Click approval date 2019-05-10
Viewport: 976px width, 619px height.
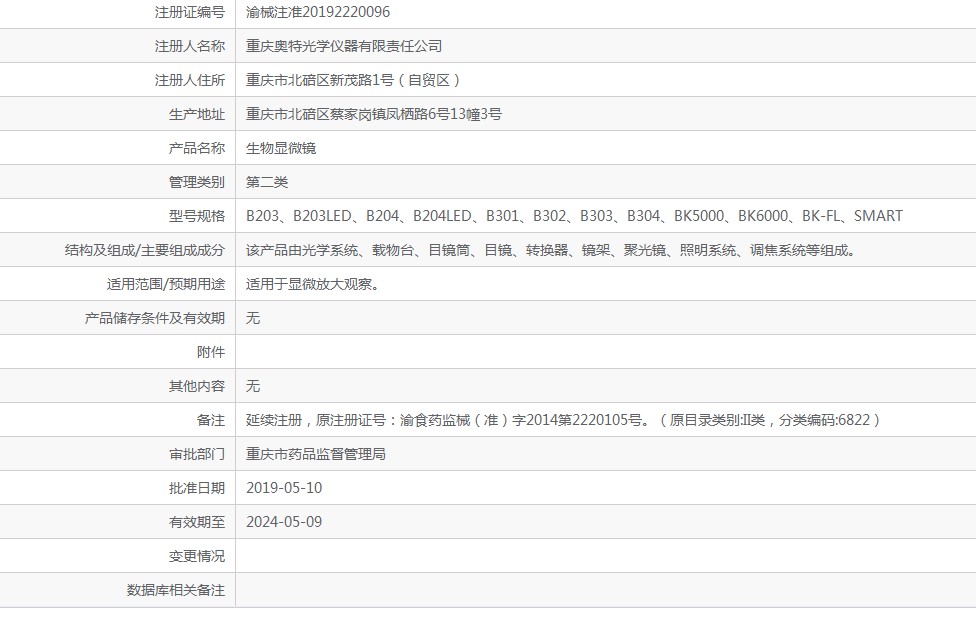(x=284, y=488)
